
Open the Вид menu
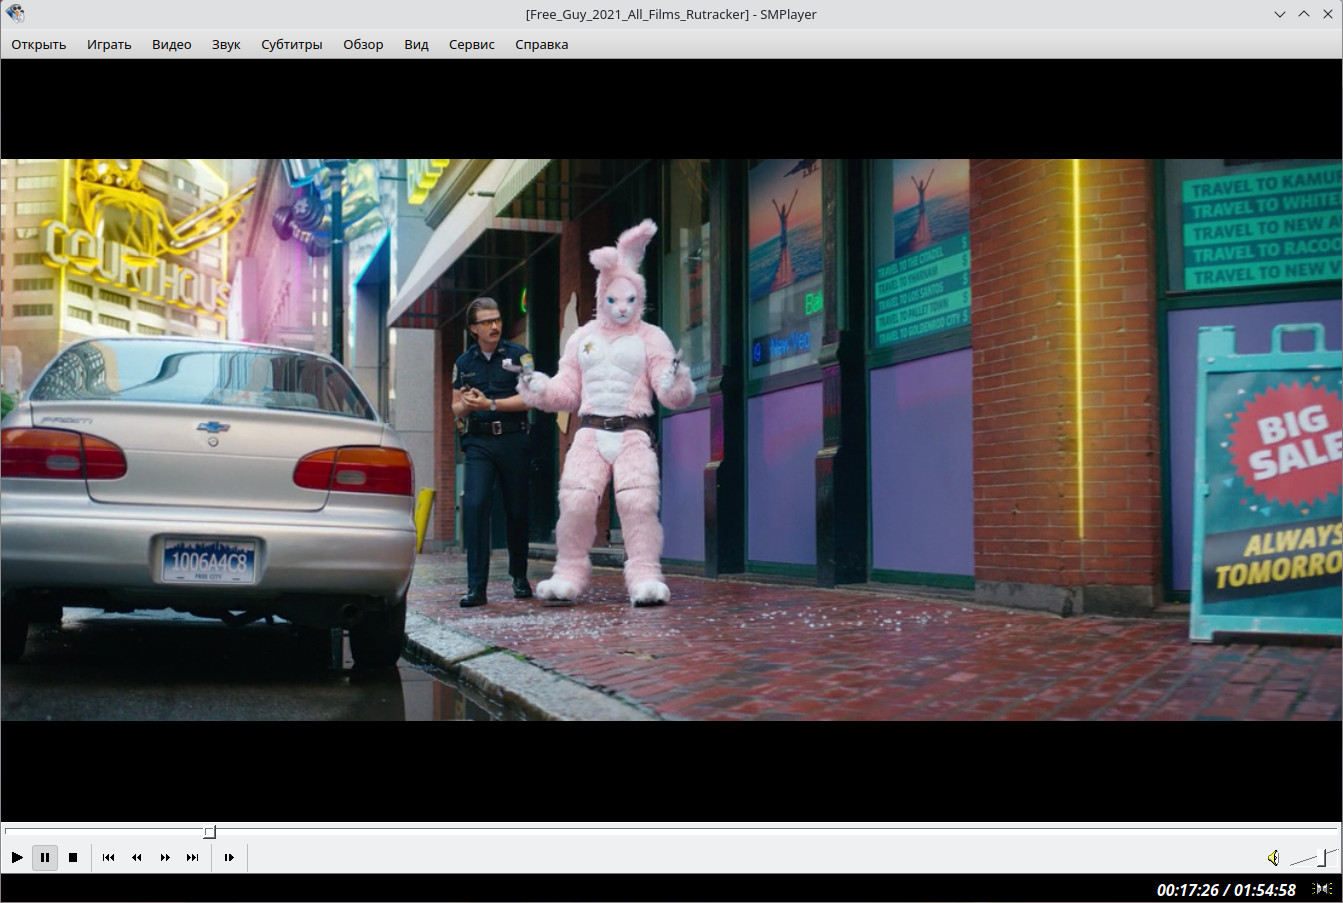click(x=416, y=44)
